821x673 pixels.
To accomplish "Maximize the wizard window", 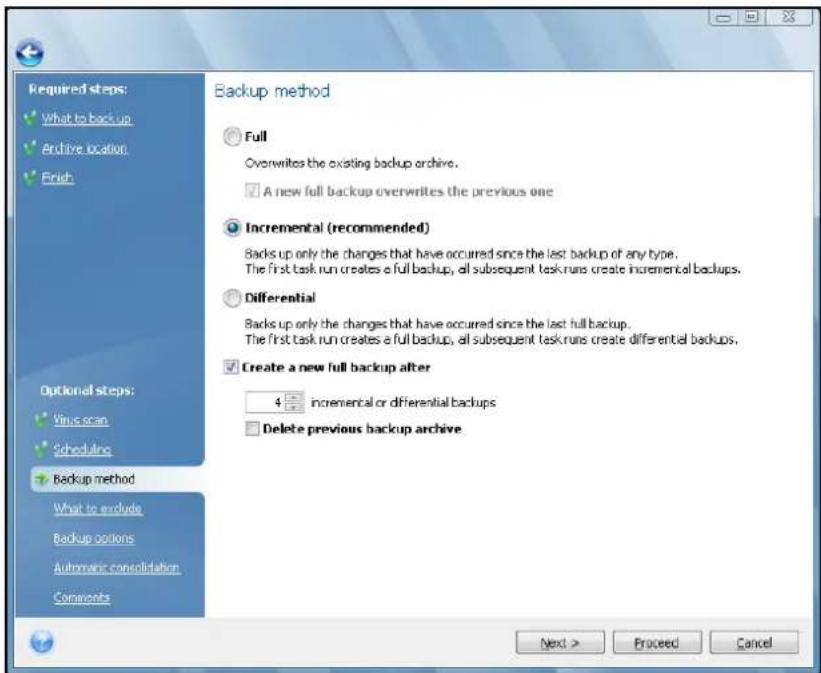I will (751, 17).
